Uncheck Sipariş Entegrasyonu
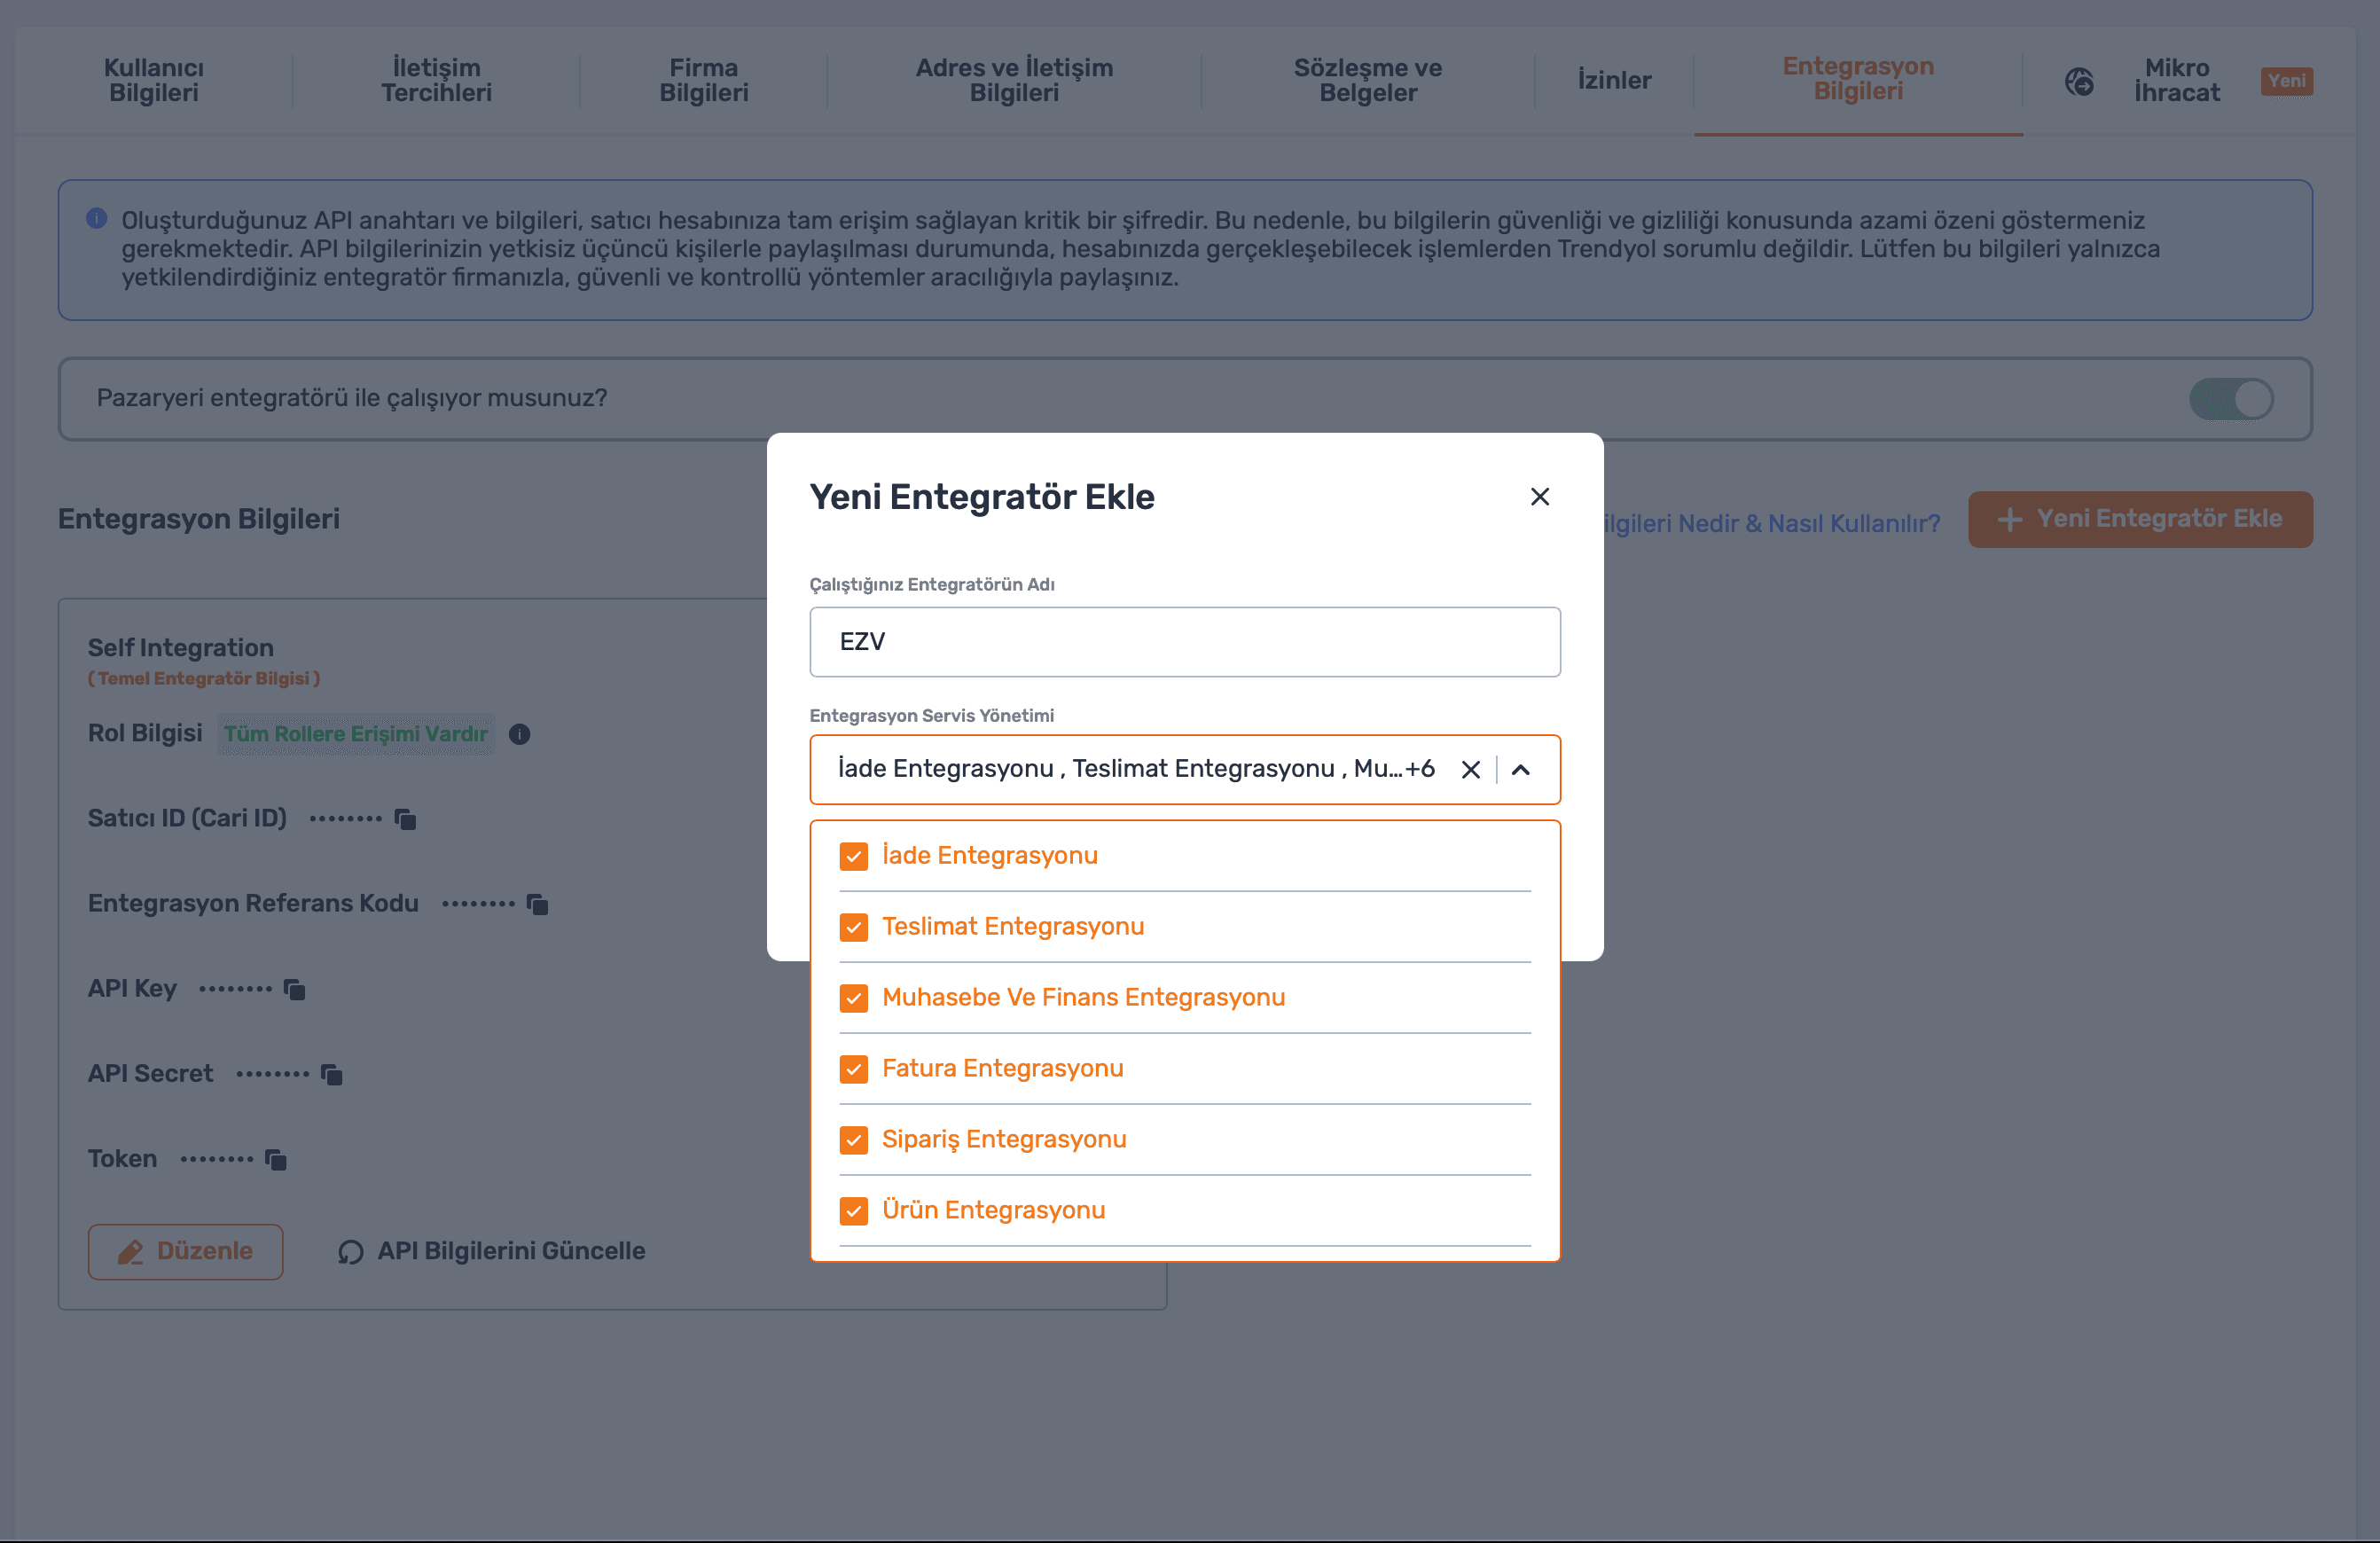The width and height of the screenshot is (2380, 1543). click(853, 1140)
